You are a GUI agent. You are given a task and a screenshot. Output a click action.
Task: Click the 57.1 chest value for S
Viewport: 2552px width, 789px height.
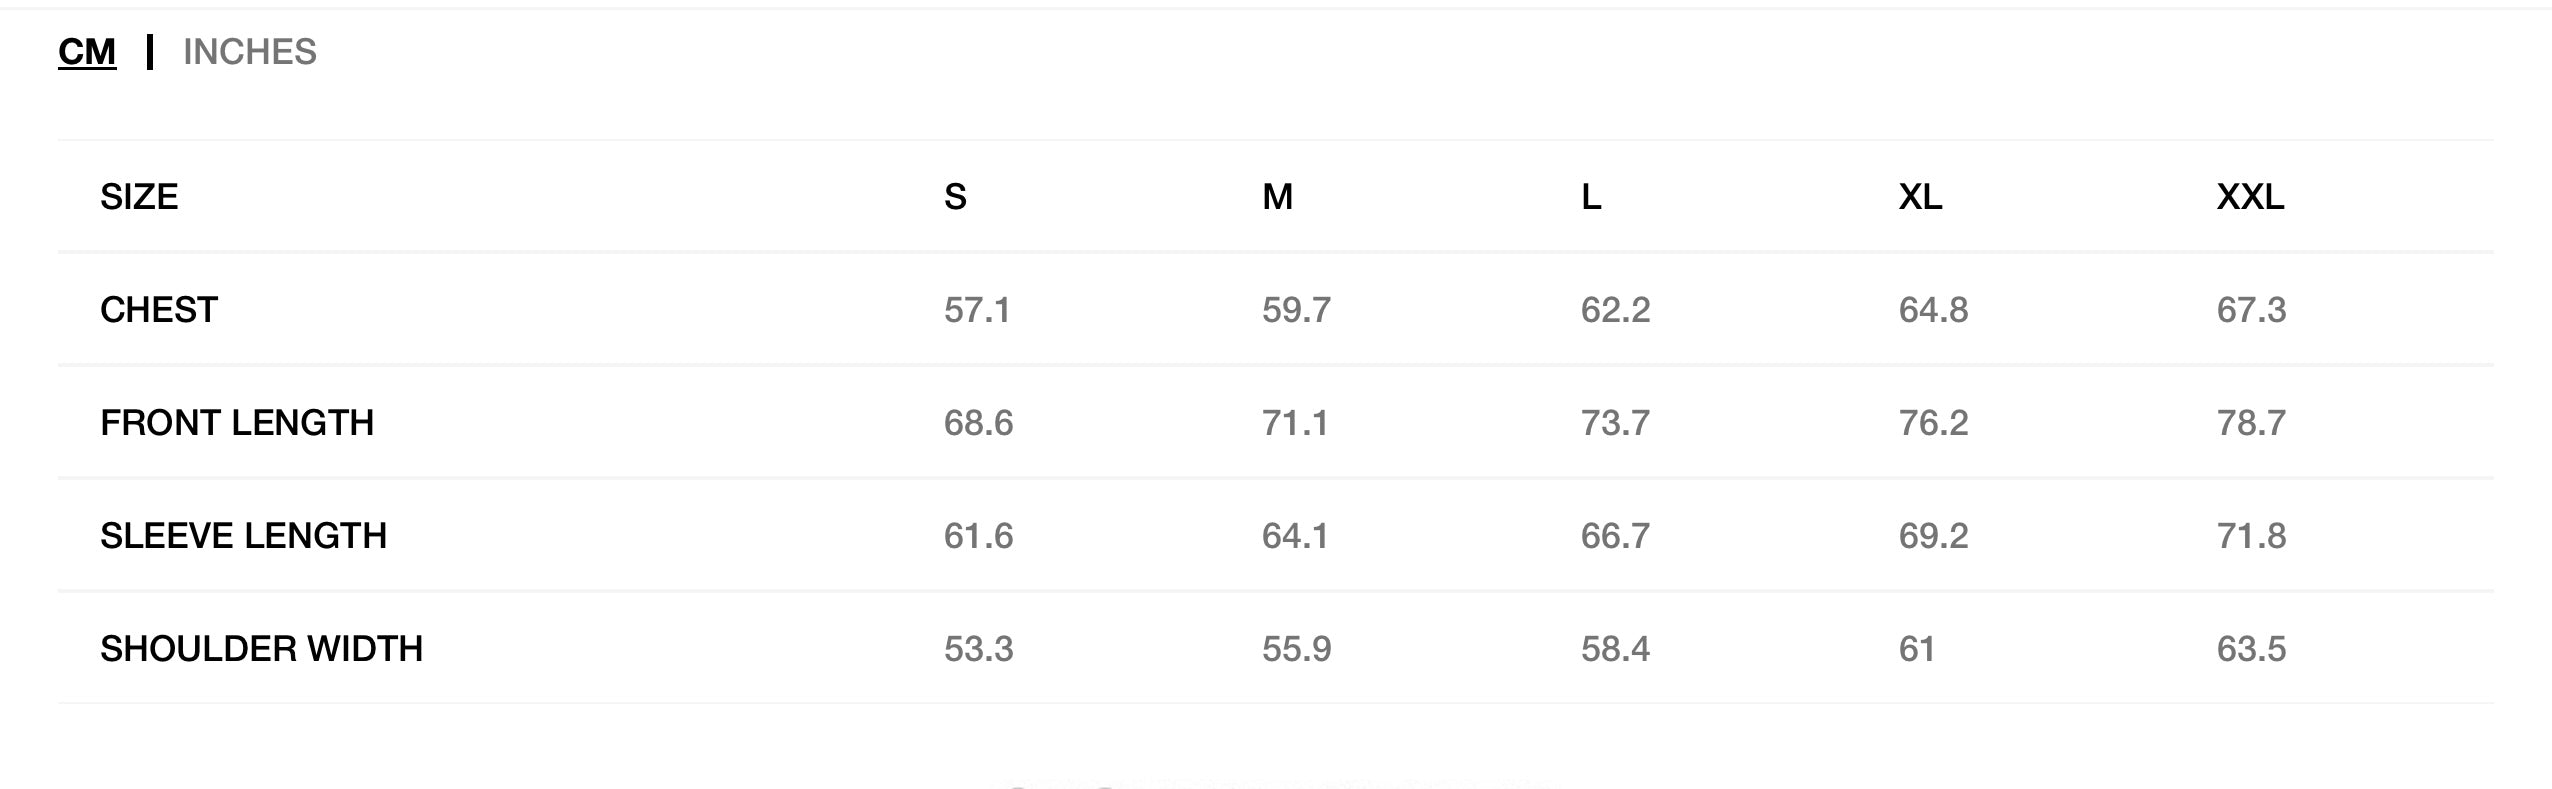[977, 310]
